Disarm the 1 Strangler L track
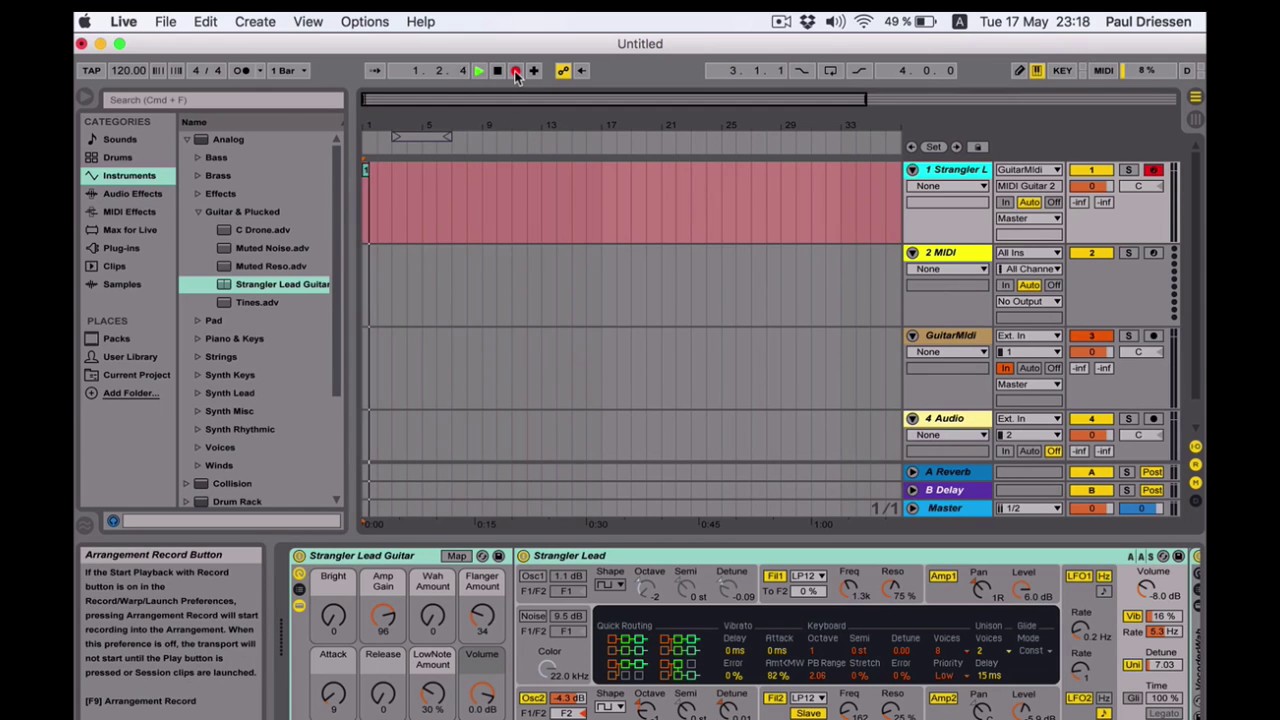1280x720 pixels. point(1153,170)
